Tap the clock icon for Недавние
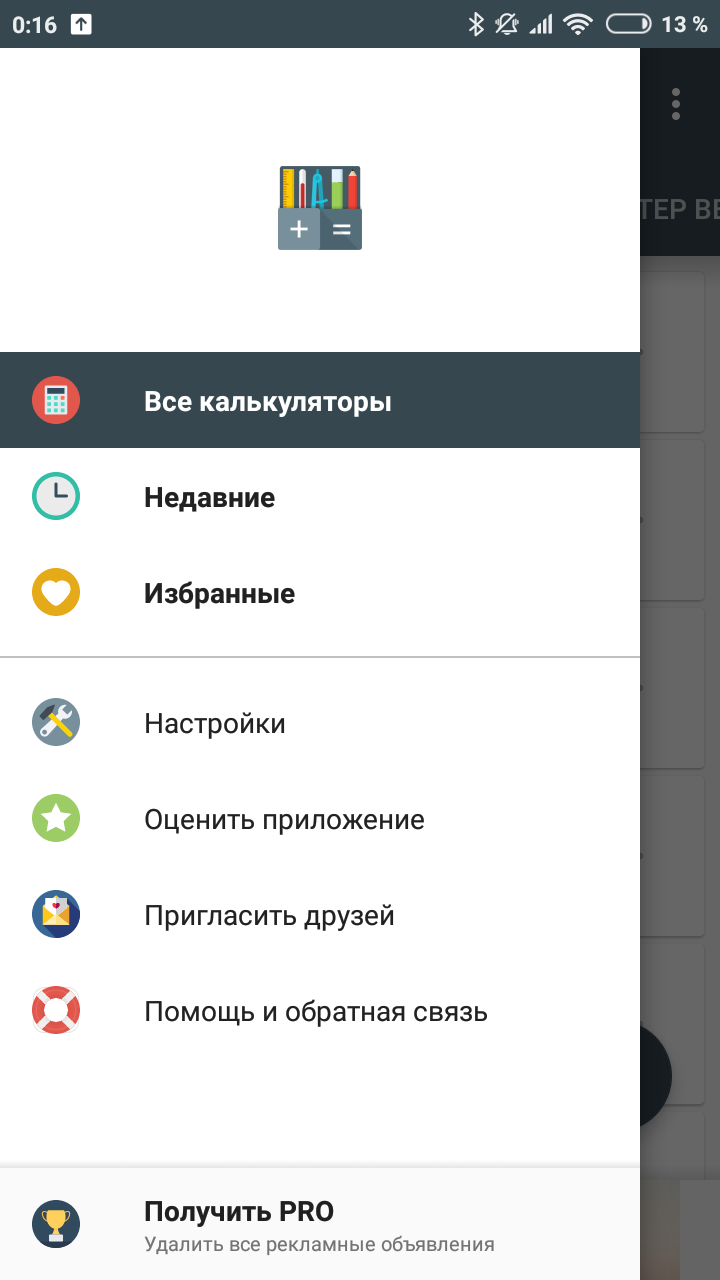The width and height of the screenshot is (720, 1280). tap(56, 497)
